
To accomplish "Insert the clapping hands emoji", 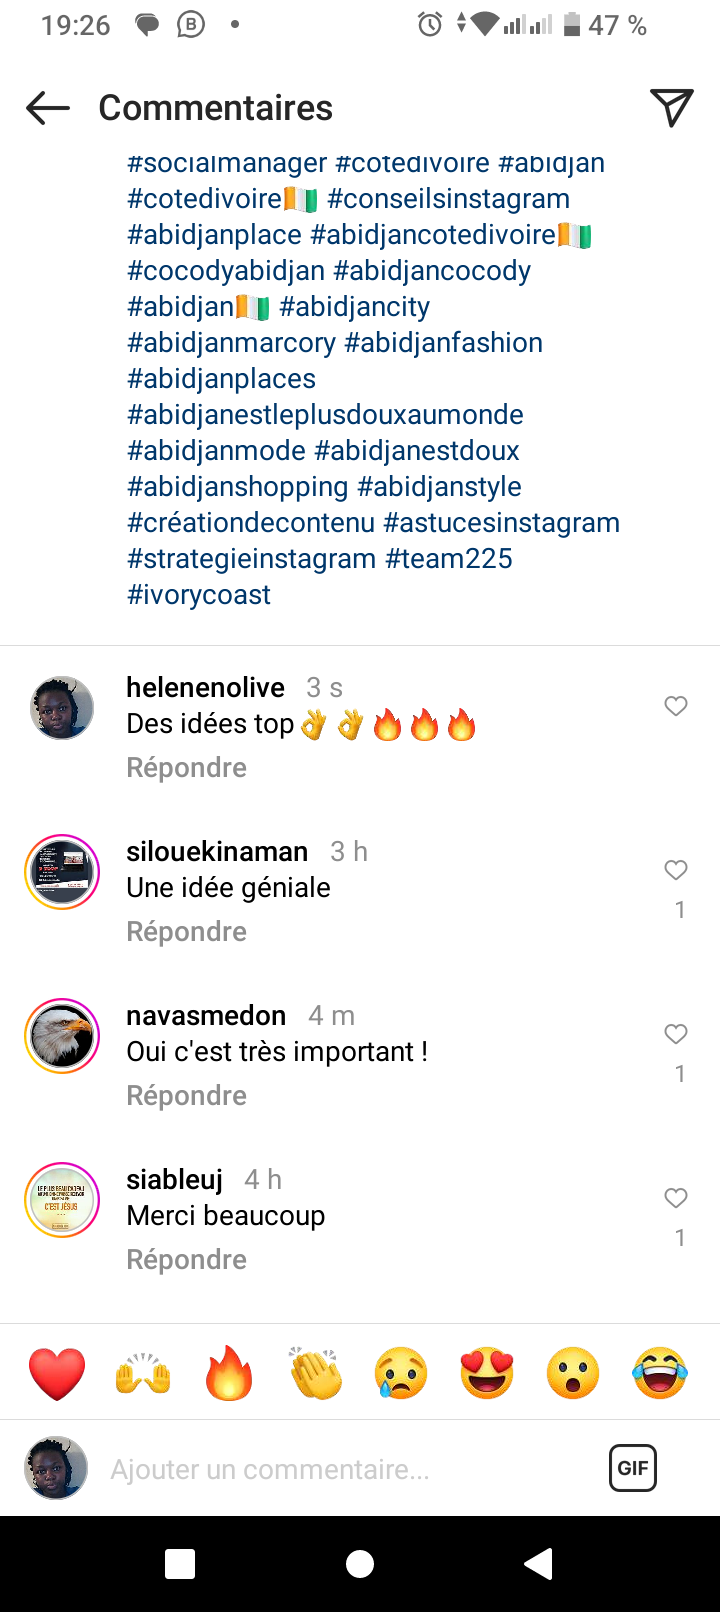I will [315, 1373].
